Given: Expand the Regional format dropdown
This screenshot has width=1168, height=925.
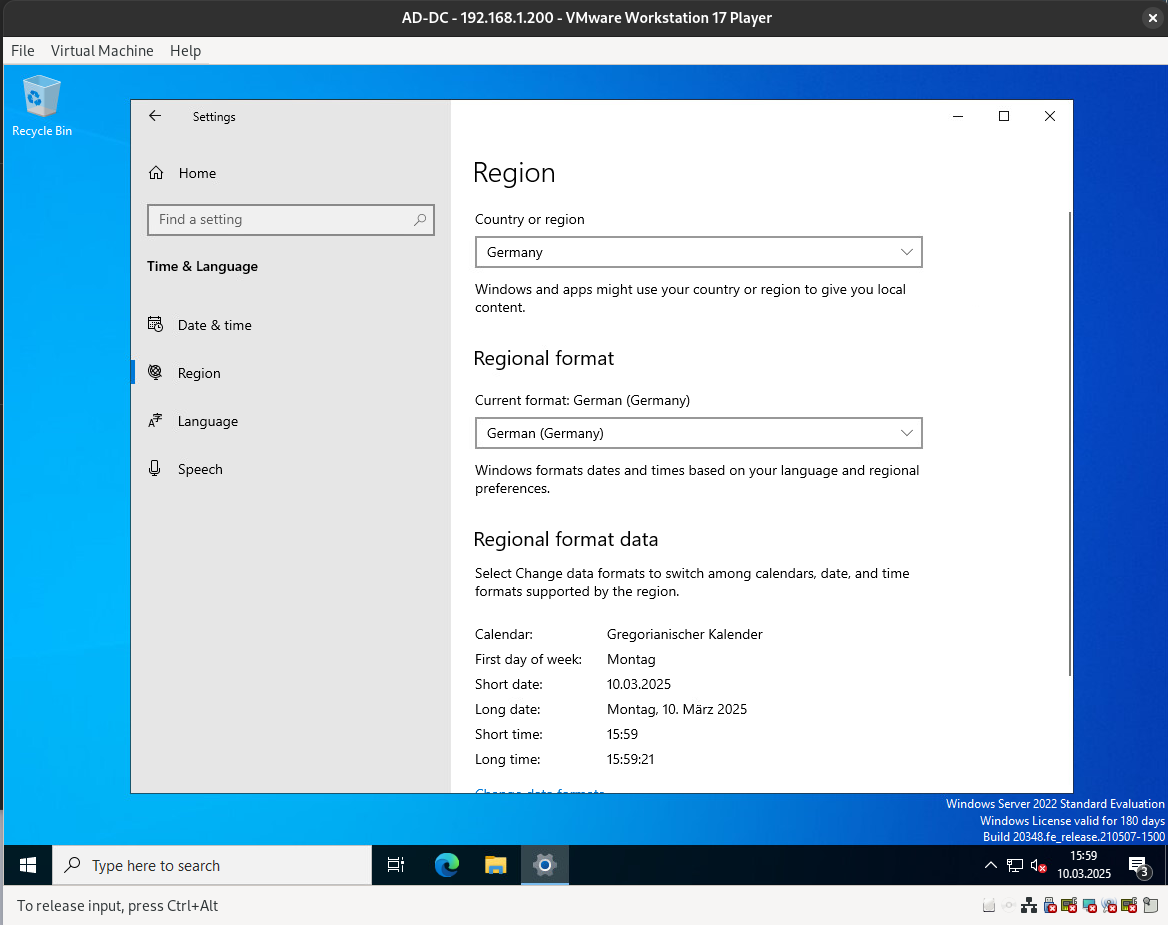Looking at the screenshot, I should (x=698, y=433).
